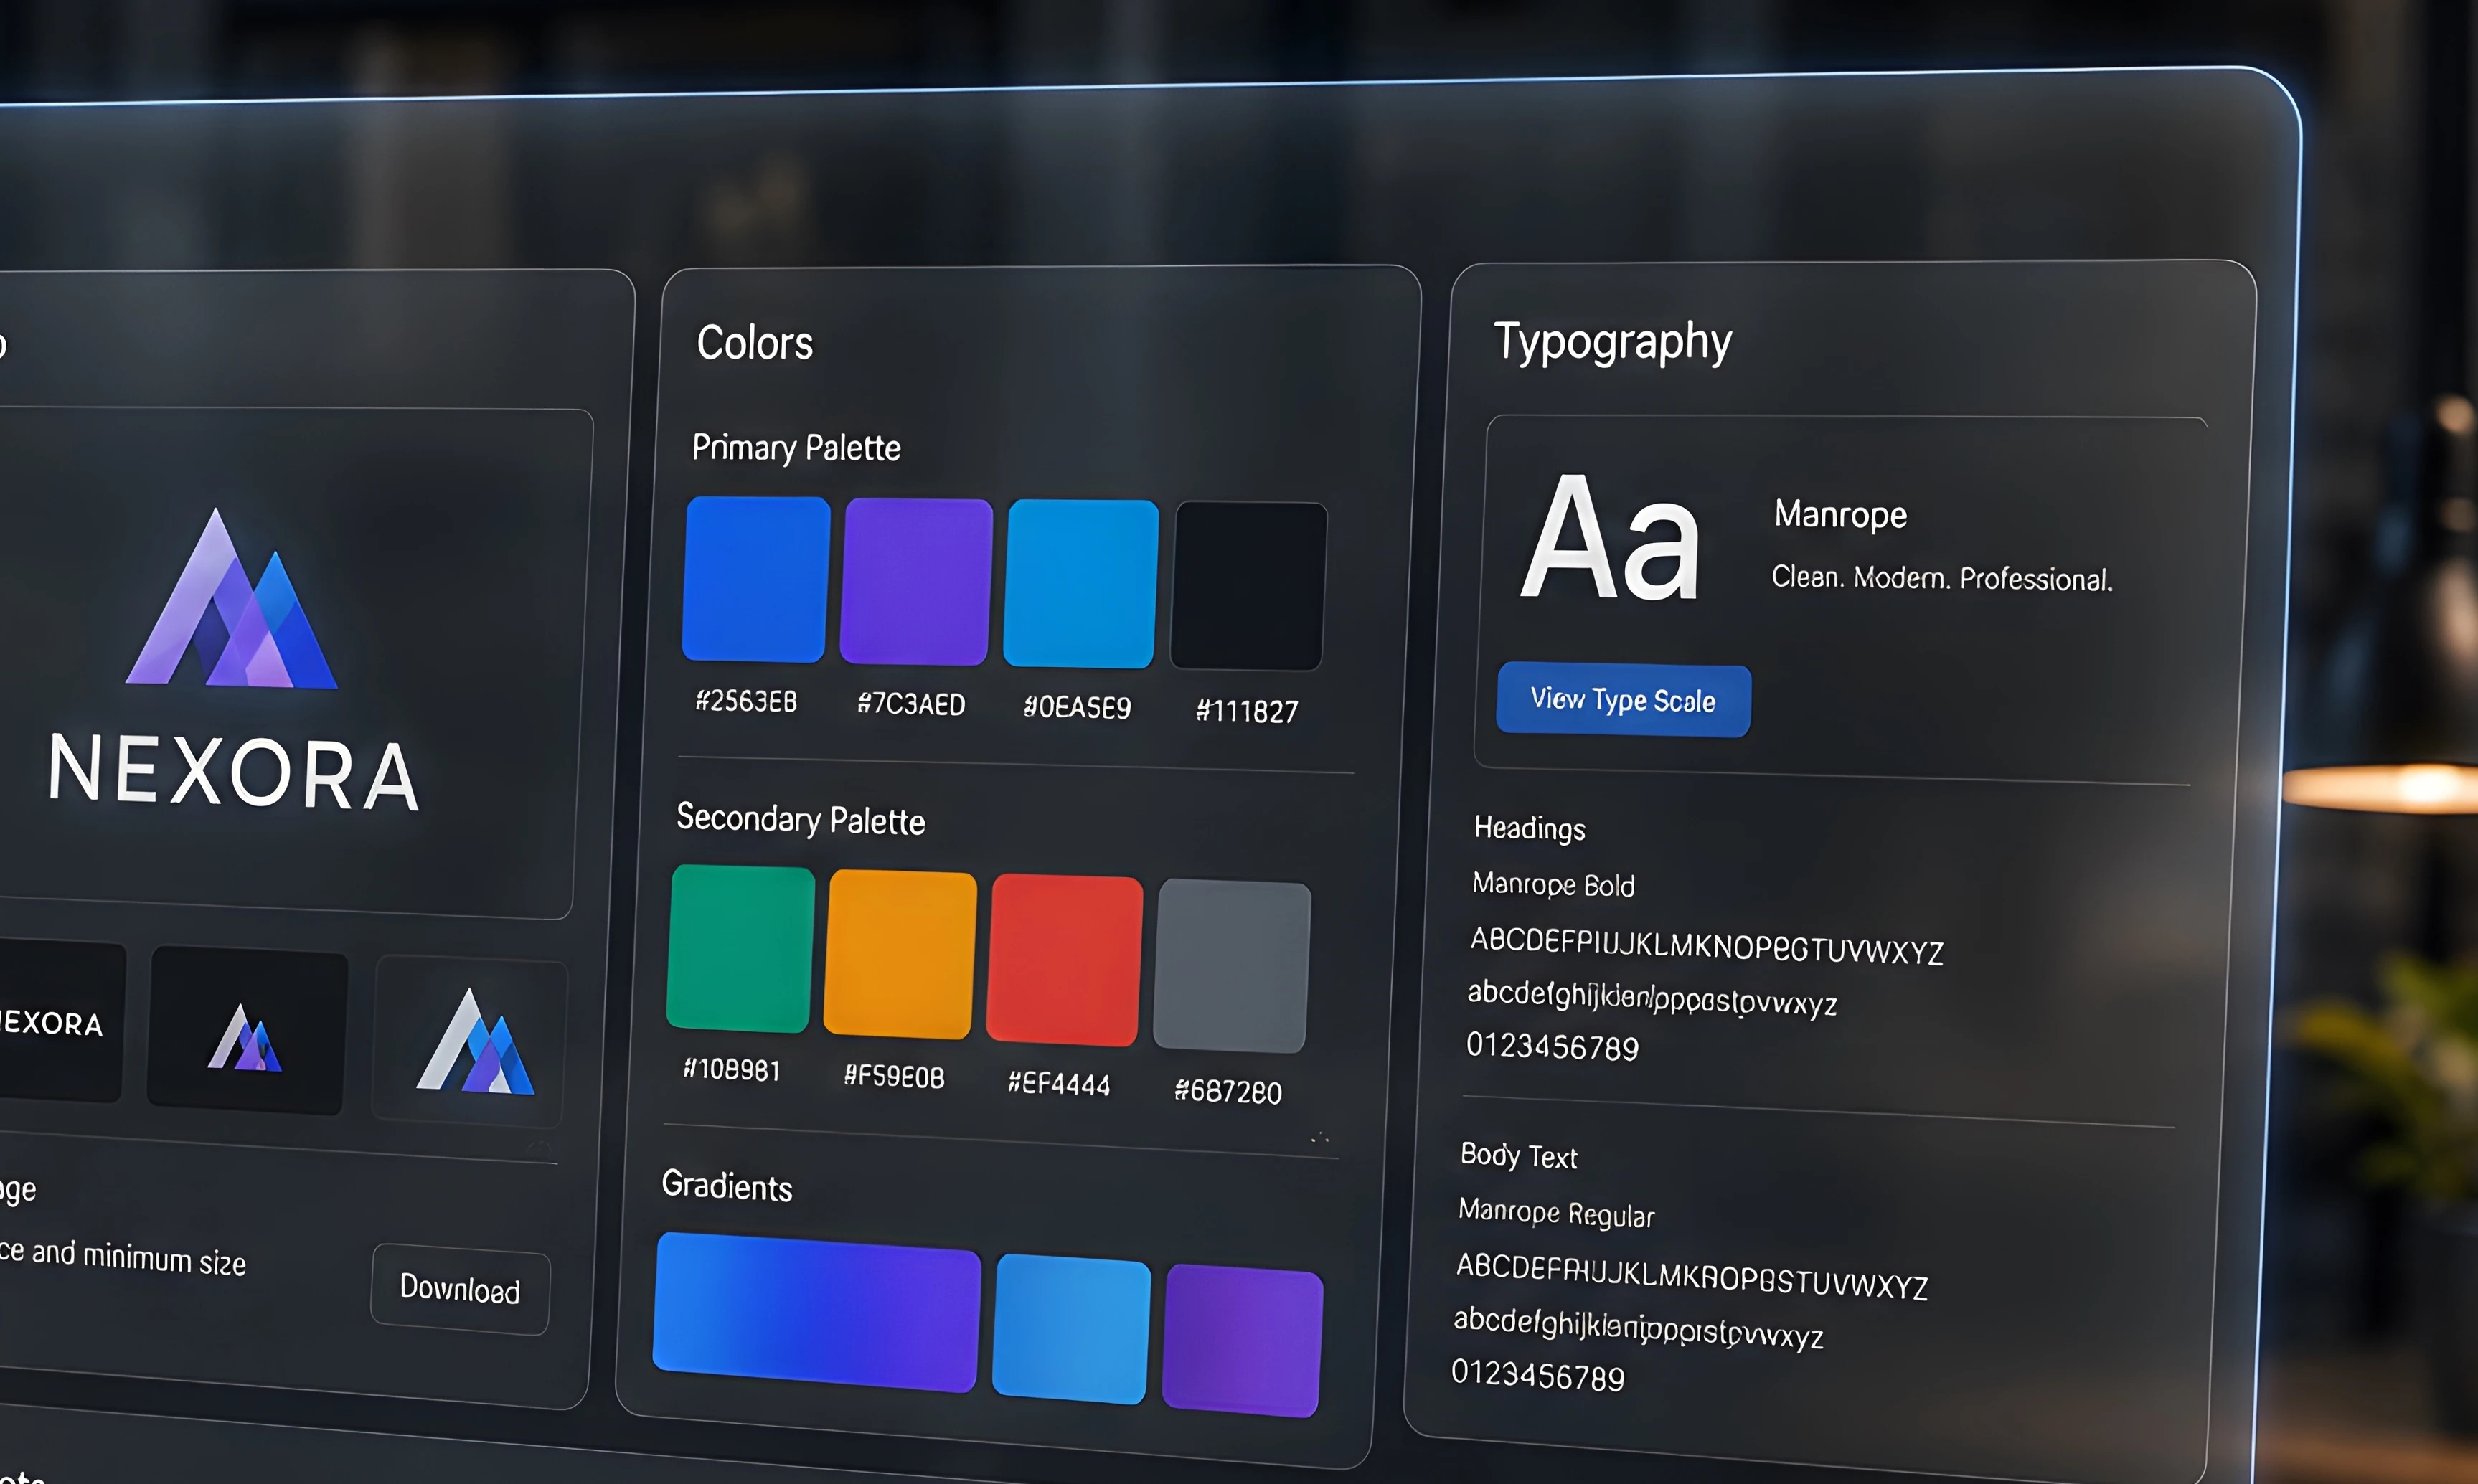Pick the #F59E0B orange swatch
This screenshot has width=2478, height=1484.
click(900, 954)
